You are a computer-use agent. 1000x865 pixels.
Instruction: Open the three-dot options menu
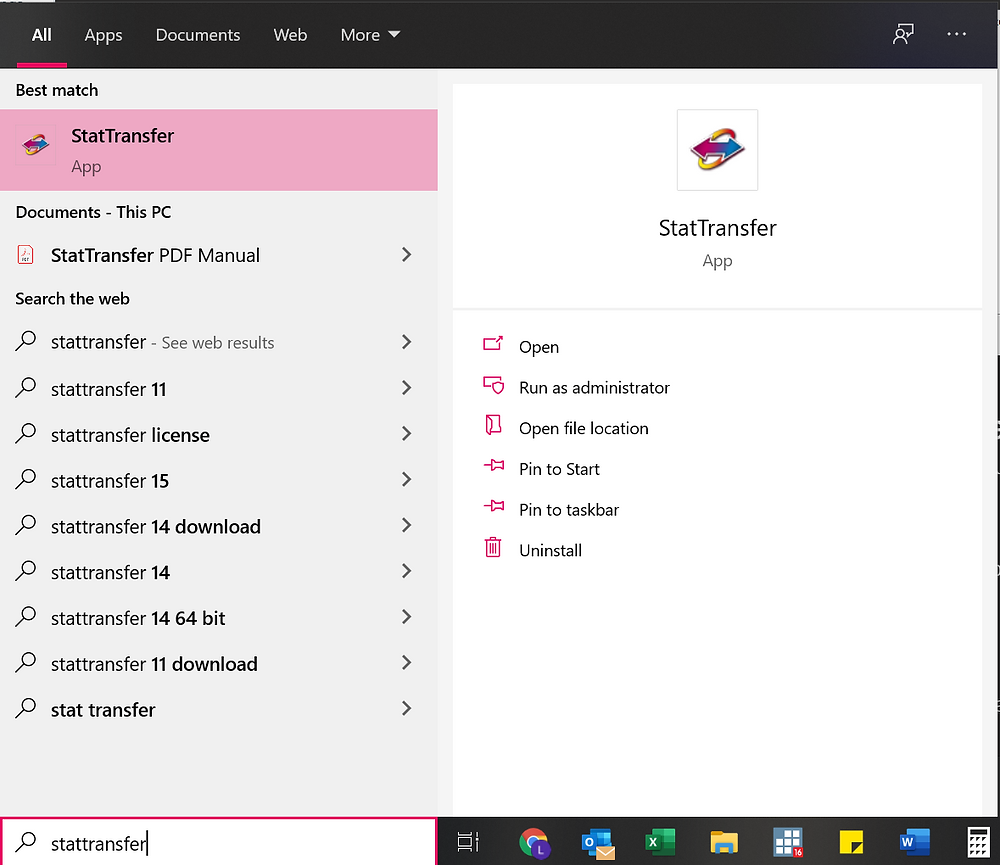pyautogui.click(x=956, y=34)
